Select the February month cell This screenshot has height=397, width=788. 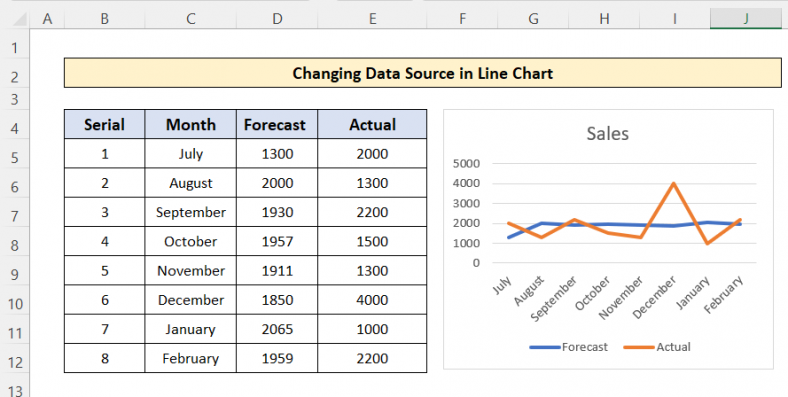[x=190, y=358]
